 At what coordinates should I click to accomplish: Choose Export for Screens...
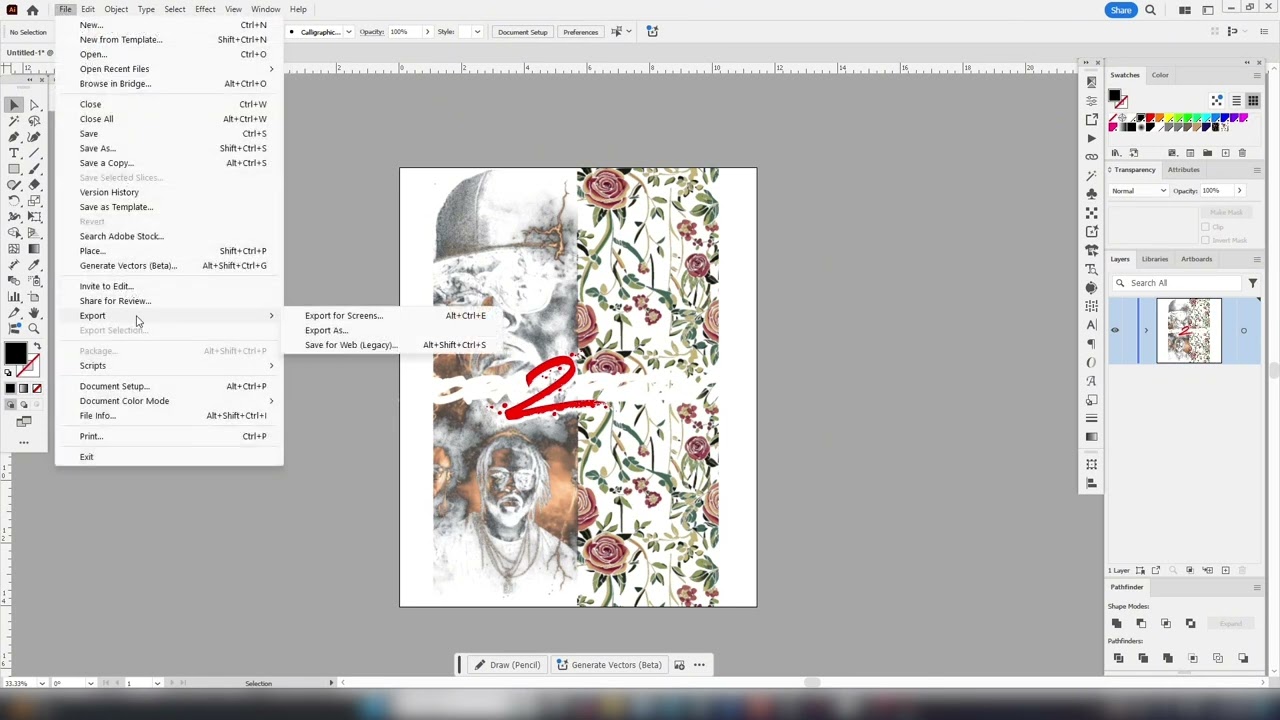click(344, 315)
